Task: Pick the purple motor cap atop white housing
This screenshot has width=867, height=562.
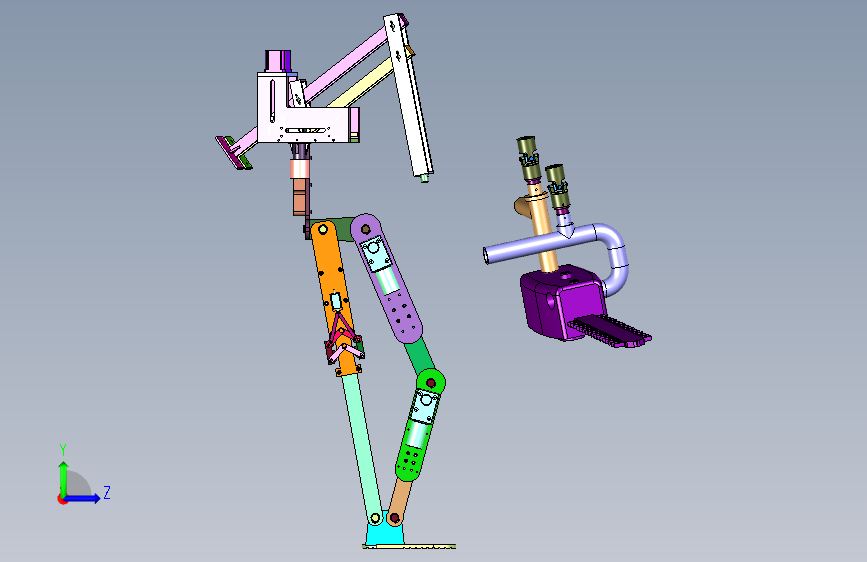Action: pyautogui.click(x=278, y=61)
